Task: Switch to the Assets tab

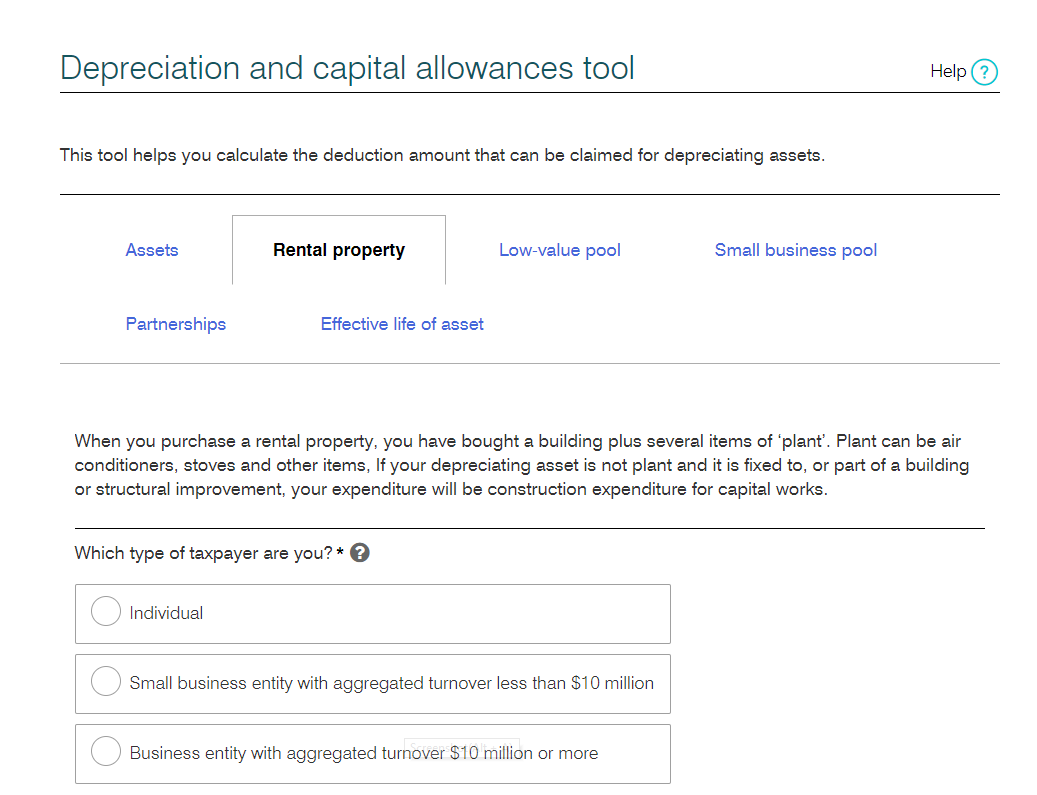Action: [152, 250]
